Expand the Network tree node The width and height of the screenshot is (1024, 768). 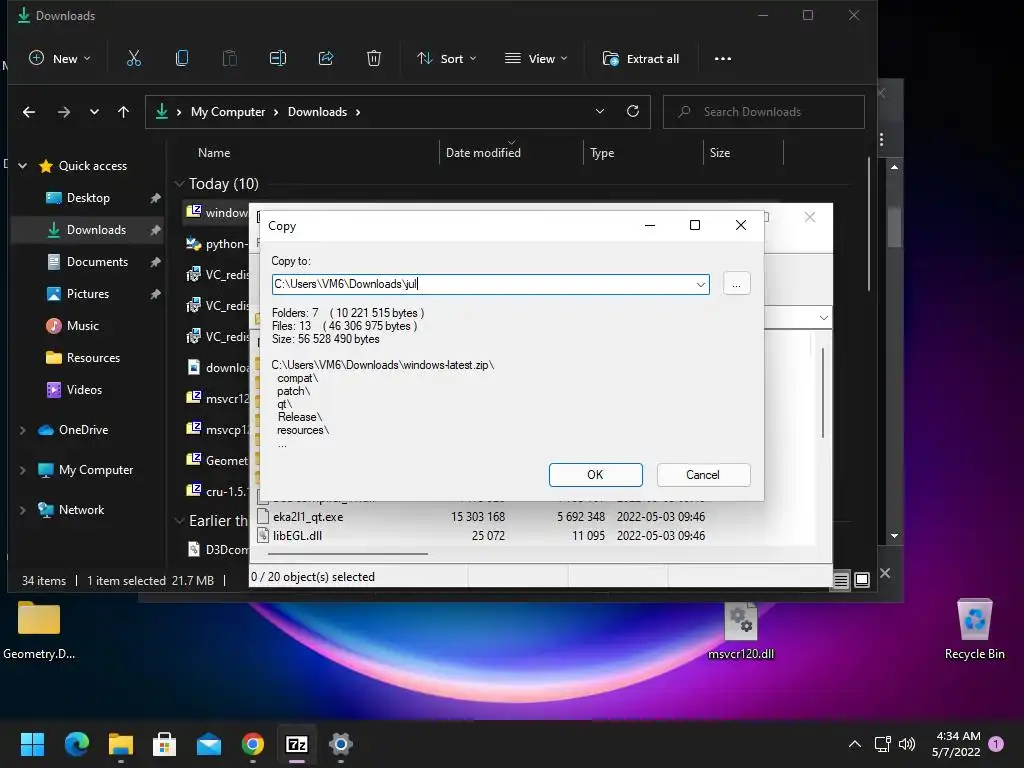click(23, 510)
